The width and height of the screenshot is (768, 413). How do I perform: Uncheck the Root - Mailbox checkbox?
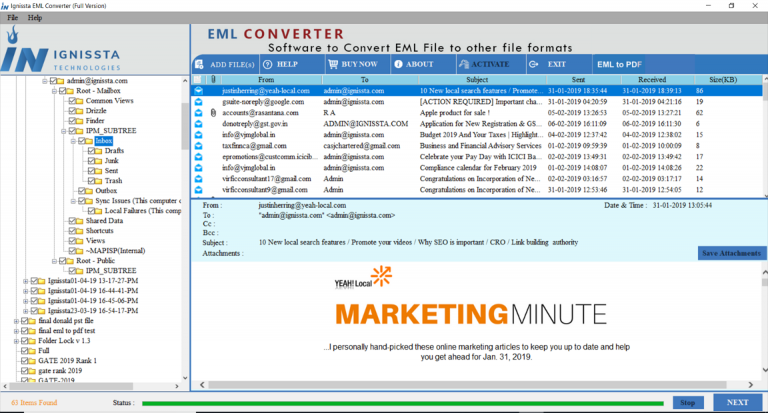click(63, 91)
